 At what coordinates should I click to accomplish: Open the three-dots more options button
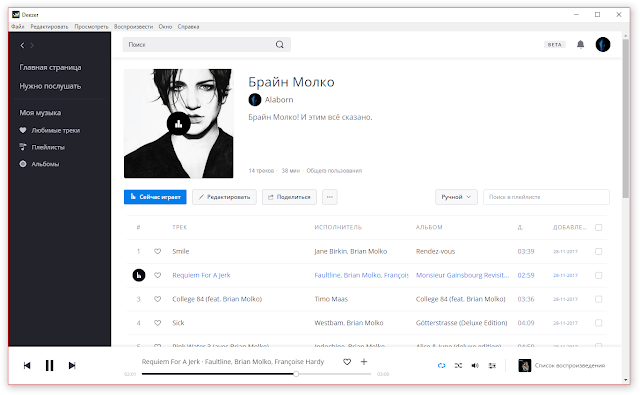tap(330, 197)
